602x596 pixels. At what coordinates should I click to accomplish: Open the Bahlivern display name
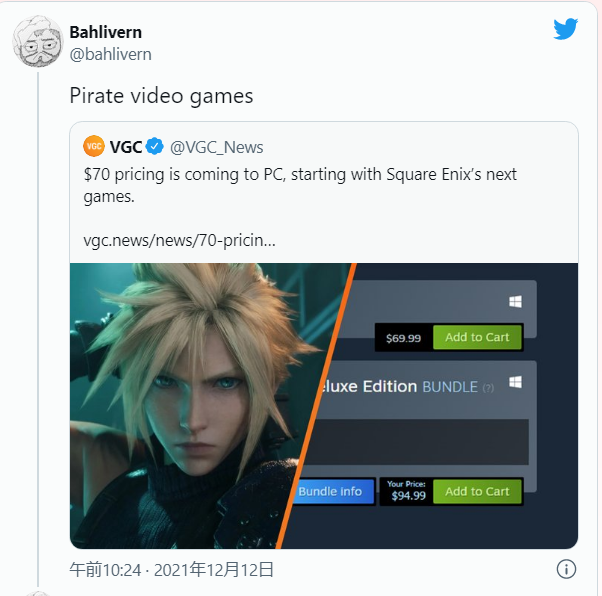[x=106, y=32]
